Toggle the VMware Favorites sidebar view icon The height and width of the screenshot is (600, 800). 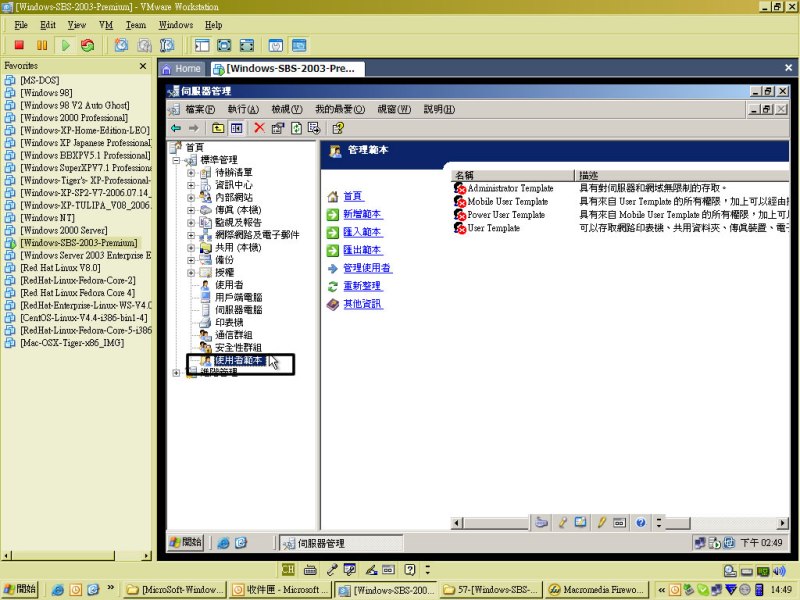202,45
